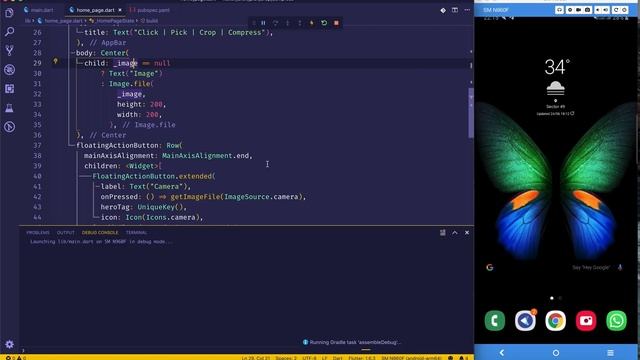Click line number 37 in the gutter
Image resolution: width=640 pixels, height=360 pixels.
37,145
